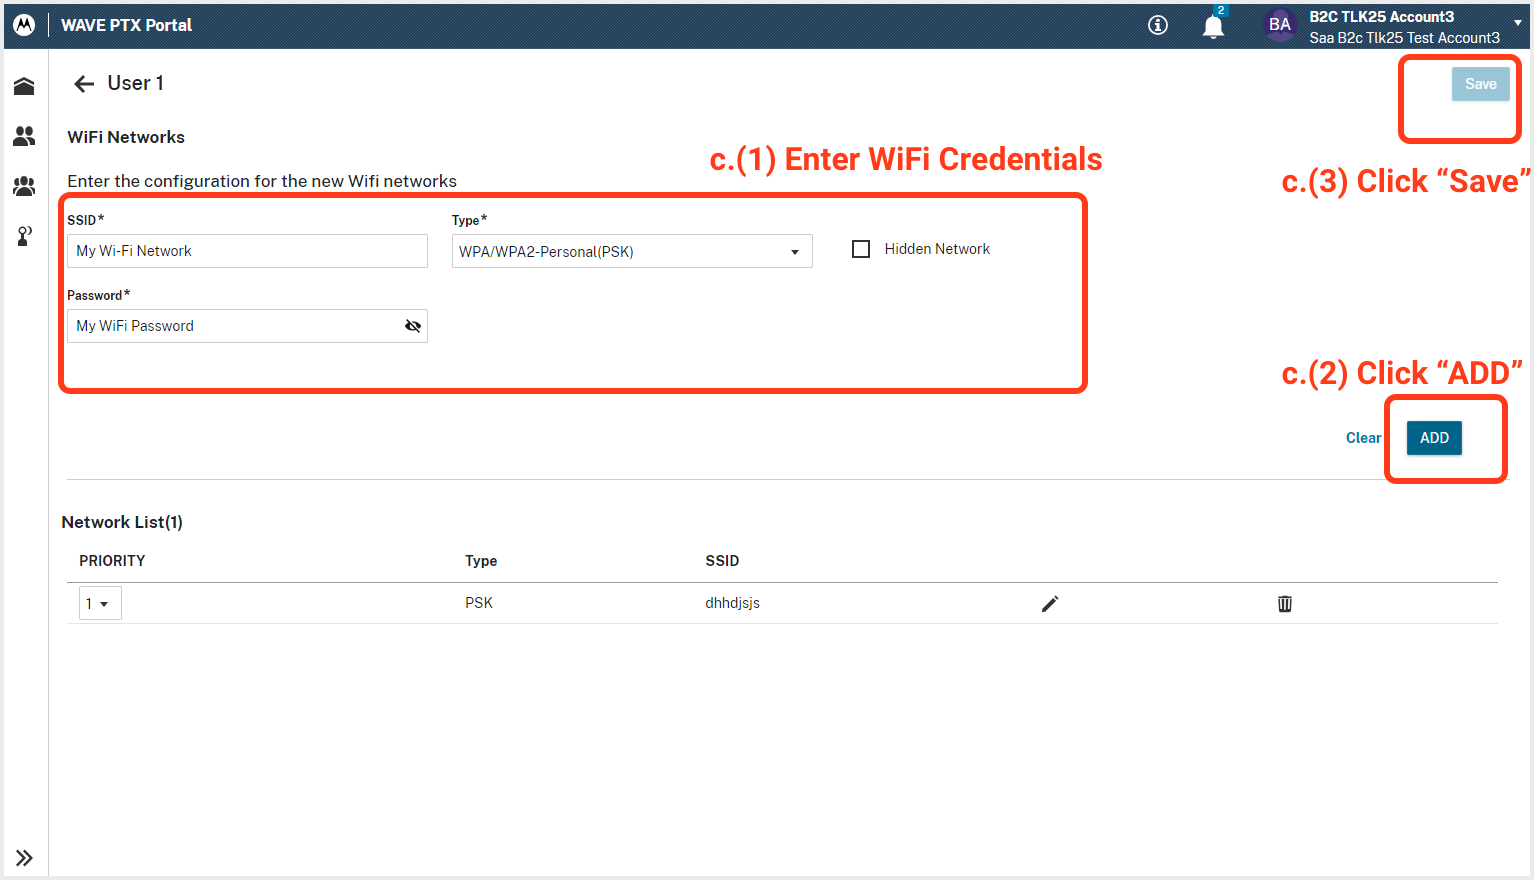This screenshot has height=880, width=1534.
Task: Click inside the SSID input field
Action: coord(246,250)
